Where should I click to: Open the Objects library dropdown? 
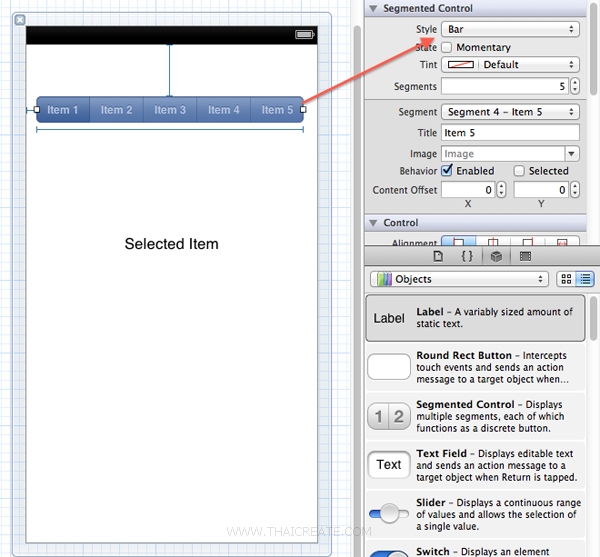pos(459,279)
